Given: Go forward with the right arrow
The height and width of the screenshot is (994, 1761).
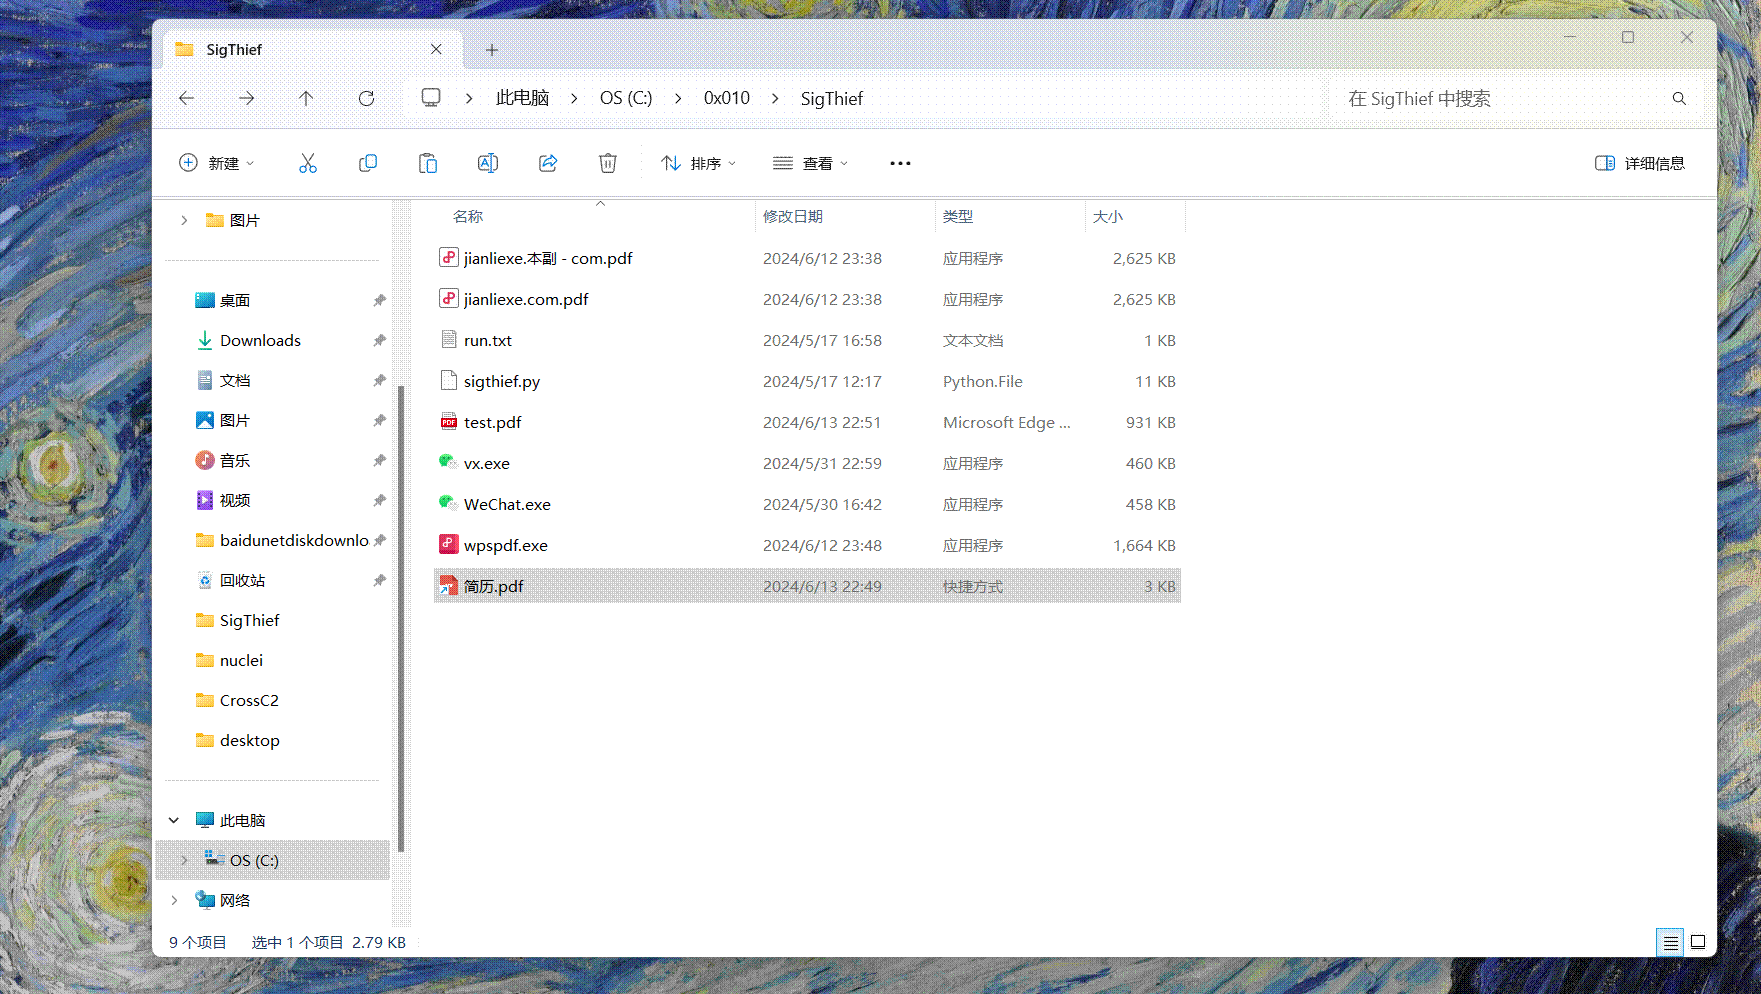Looking at the screenshot, I should coord(246,98).
